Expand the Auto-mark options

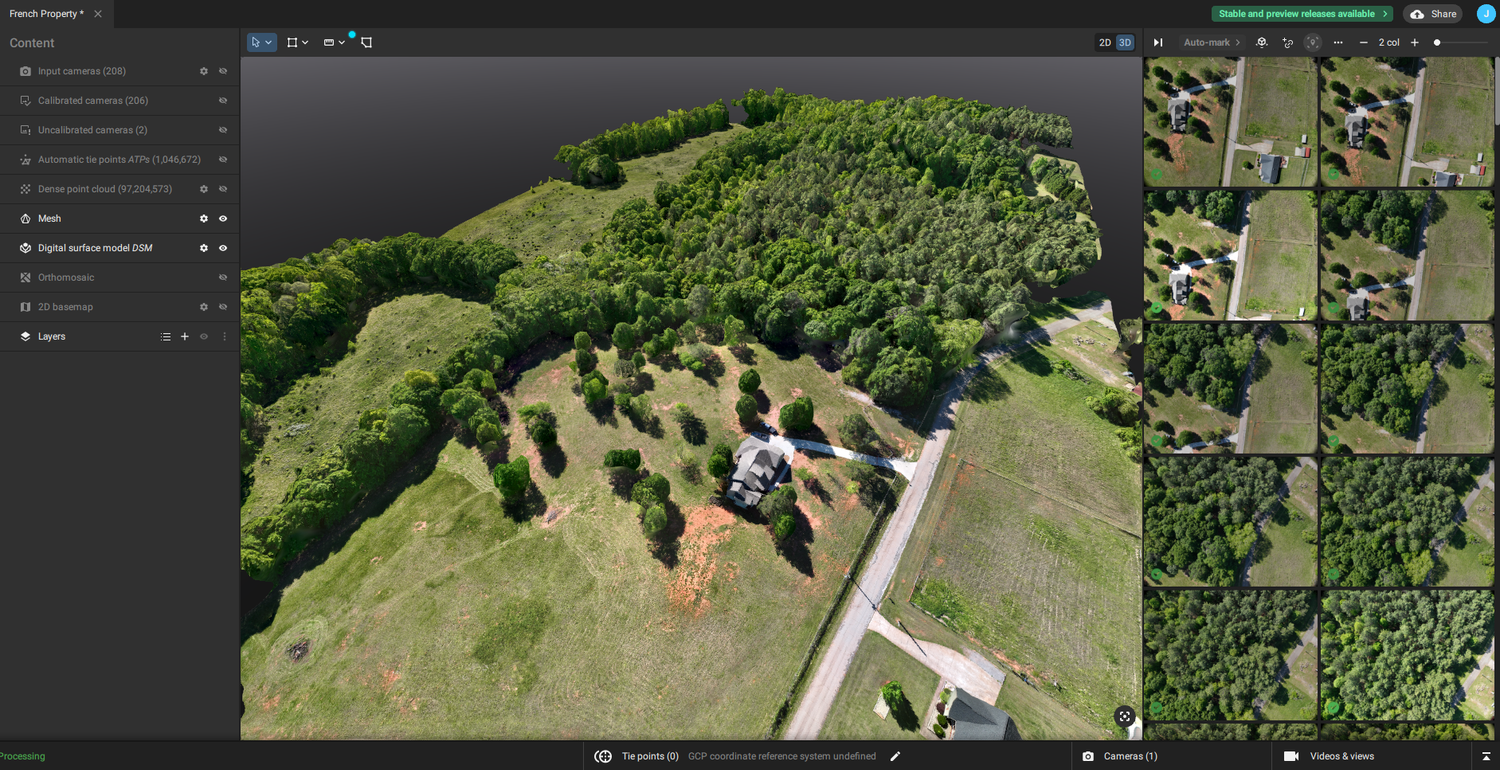coord(1238,42)
